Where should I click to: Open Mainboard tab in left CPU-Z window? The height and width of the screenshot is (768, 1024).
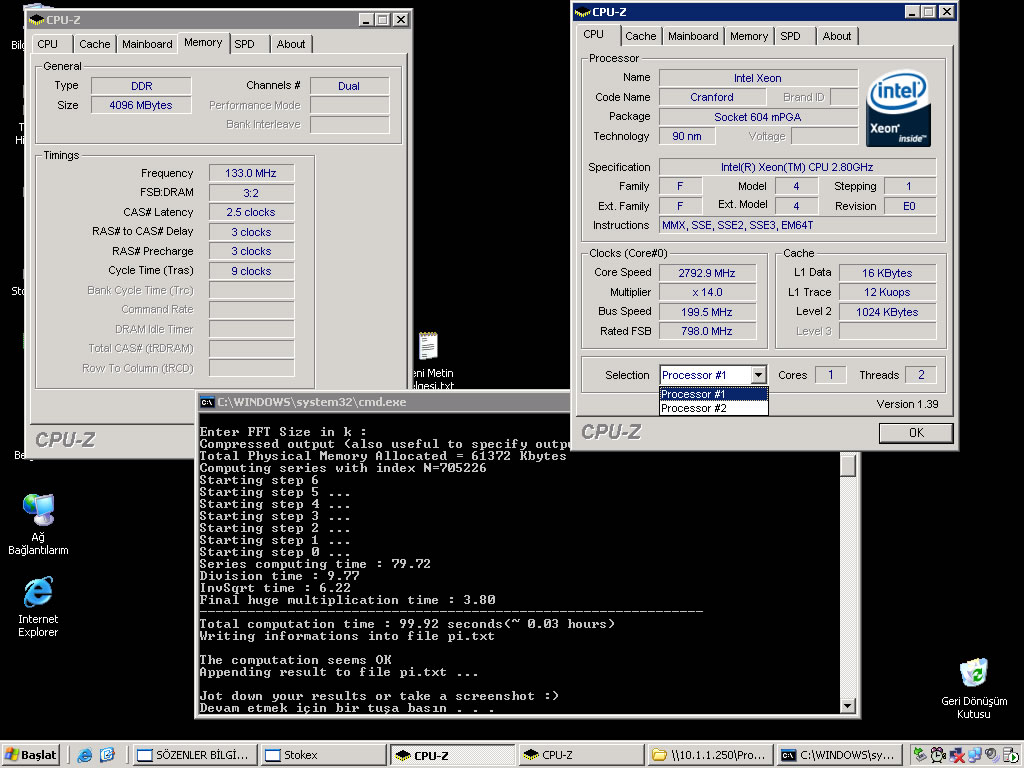point(147,44)
